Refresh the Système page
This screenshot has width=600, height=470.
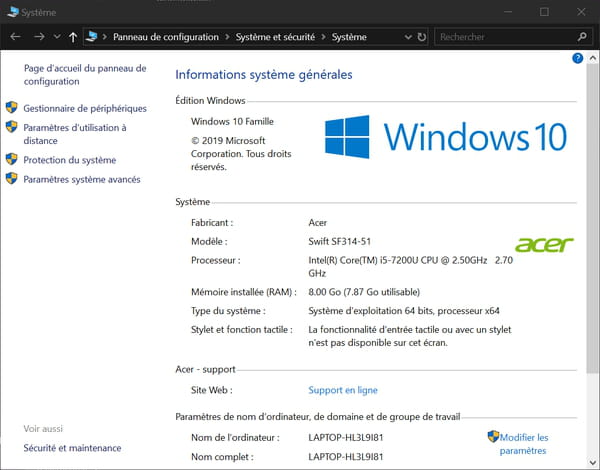click(421, 37)
